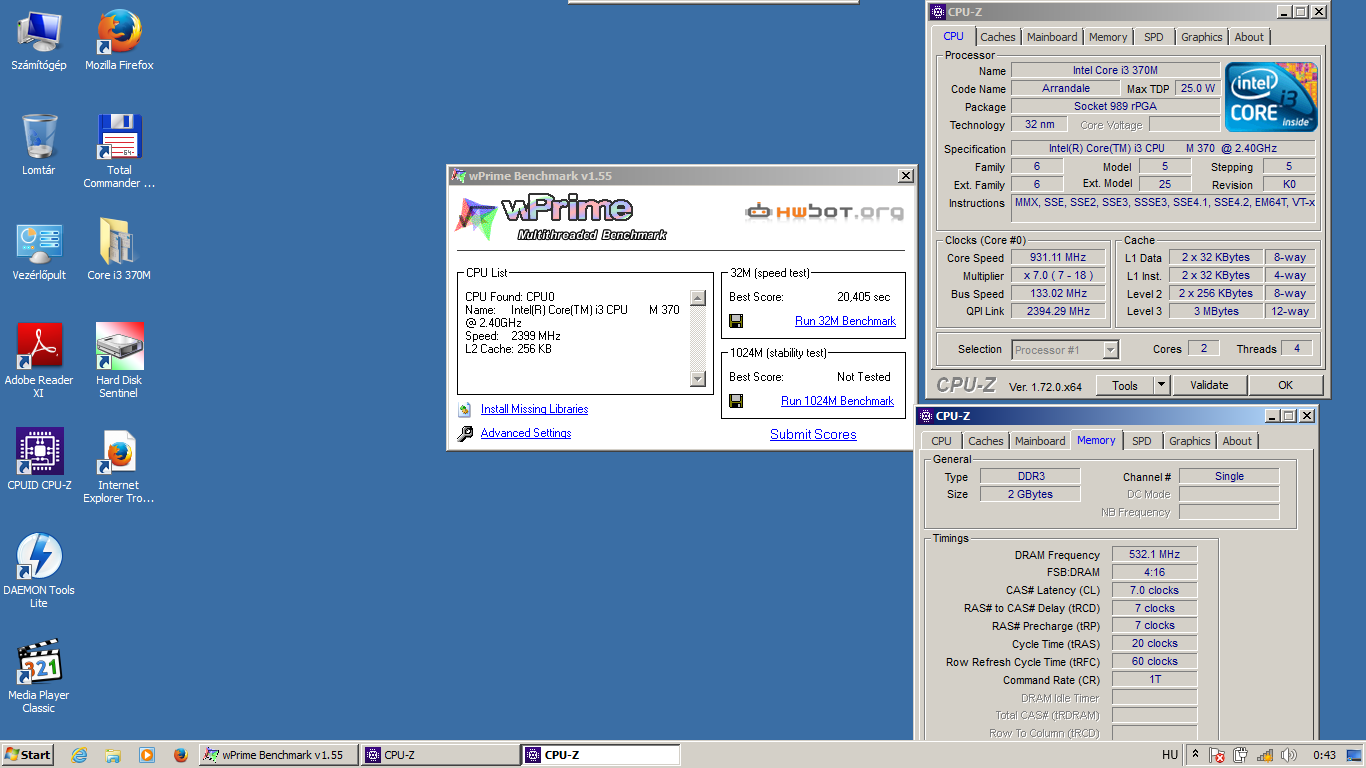
Task: Open Memory tab in upper CPU-Z window
Action: pos(1108,37)
